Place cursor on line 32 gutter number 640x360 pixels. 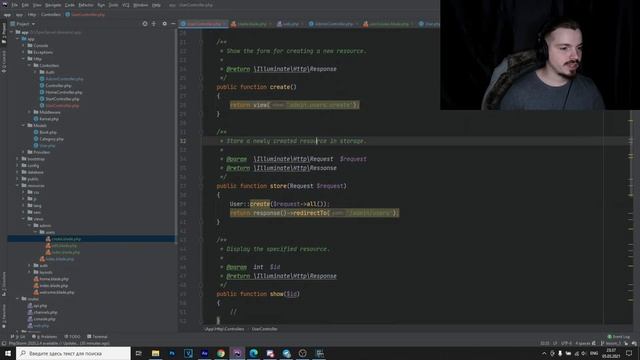(182, 141)
